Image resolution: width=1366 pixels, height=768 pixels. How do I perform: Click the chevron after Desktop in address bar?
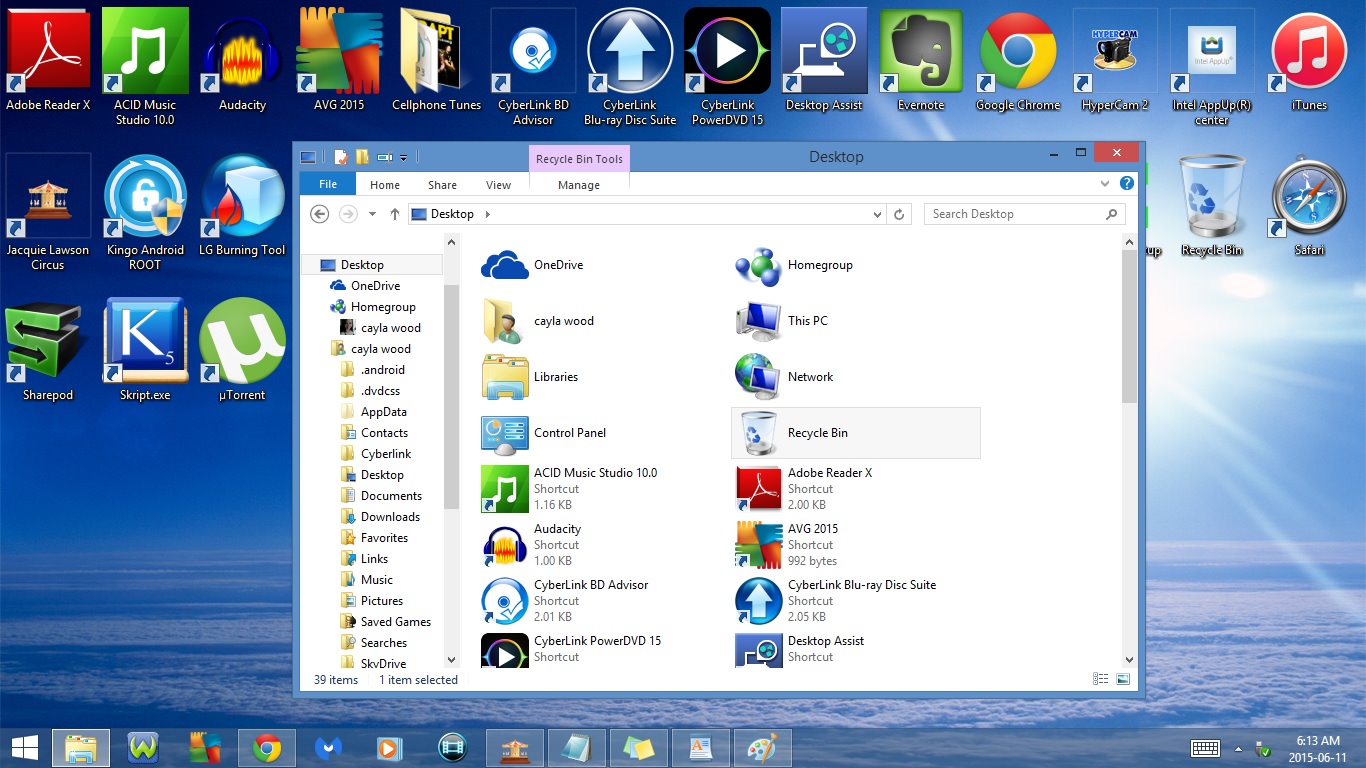tap(487, 214)
